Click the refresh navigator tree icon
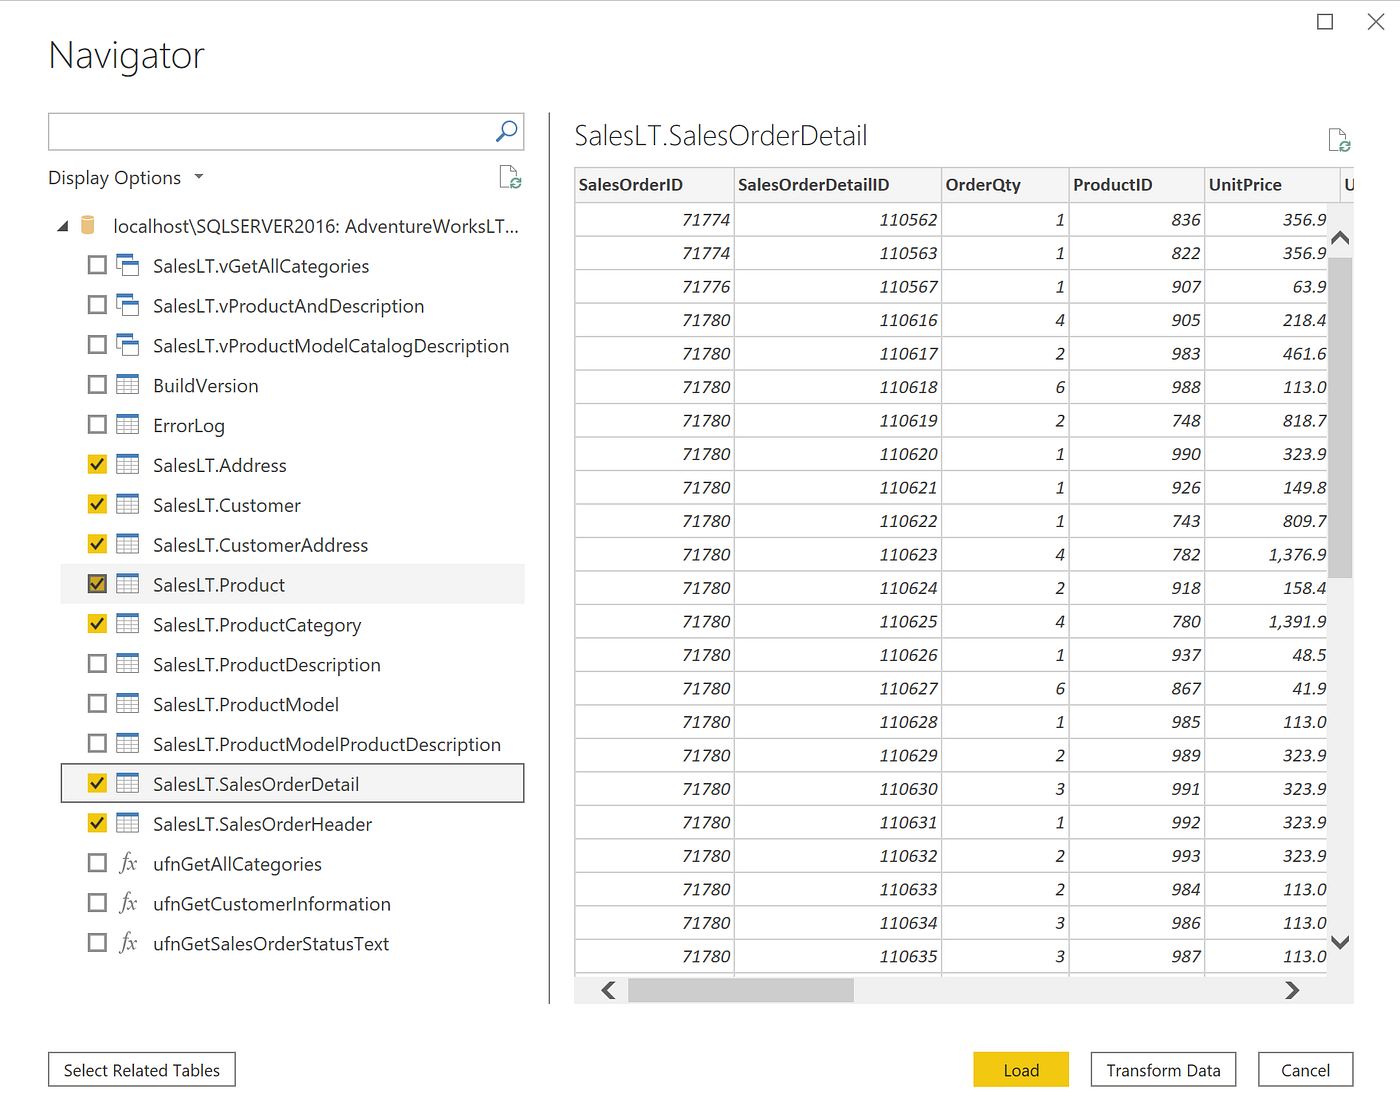 tap(510, 178)
